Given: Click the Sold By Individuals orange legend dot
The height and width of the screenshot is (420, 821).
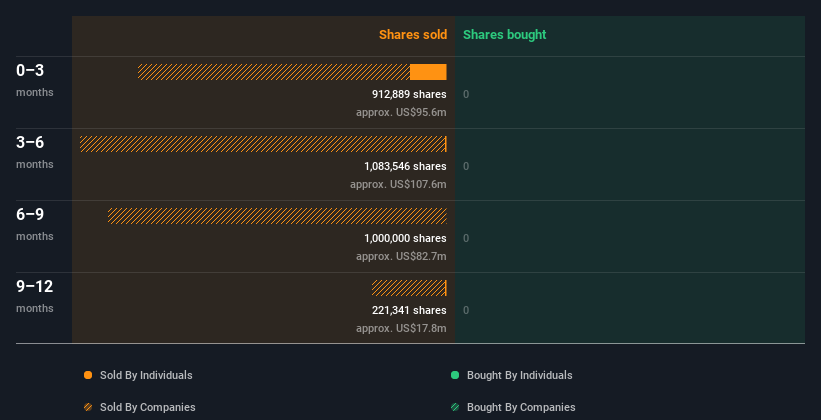Looking at the screenshot, I should point(88,375).
